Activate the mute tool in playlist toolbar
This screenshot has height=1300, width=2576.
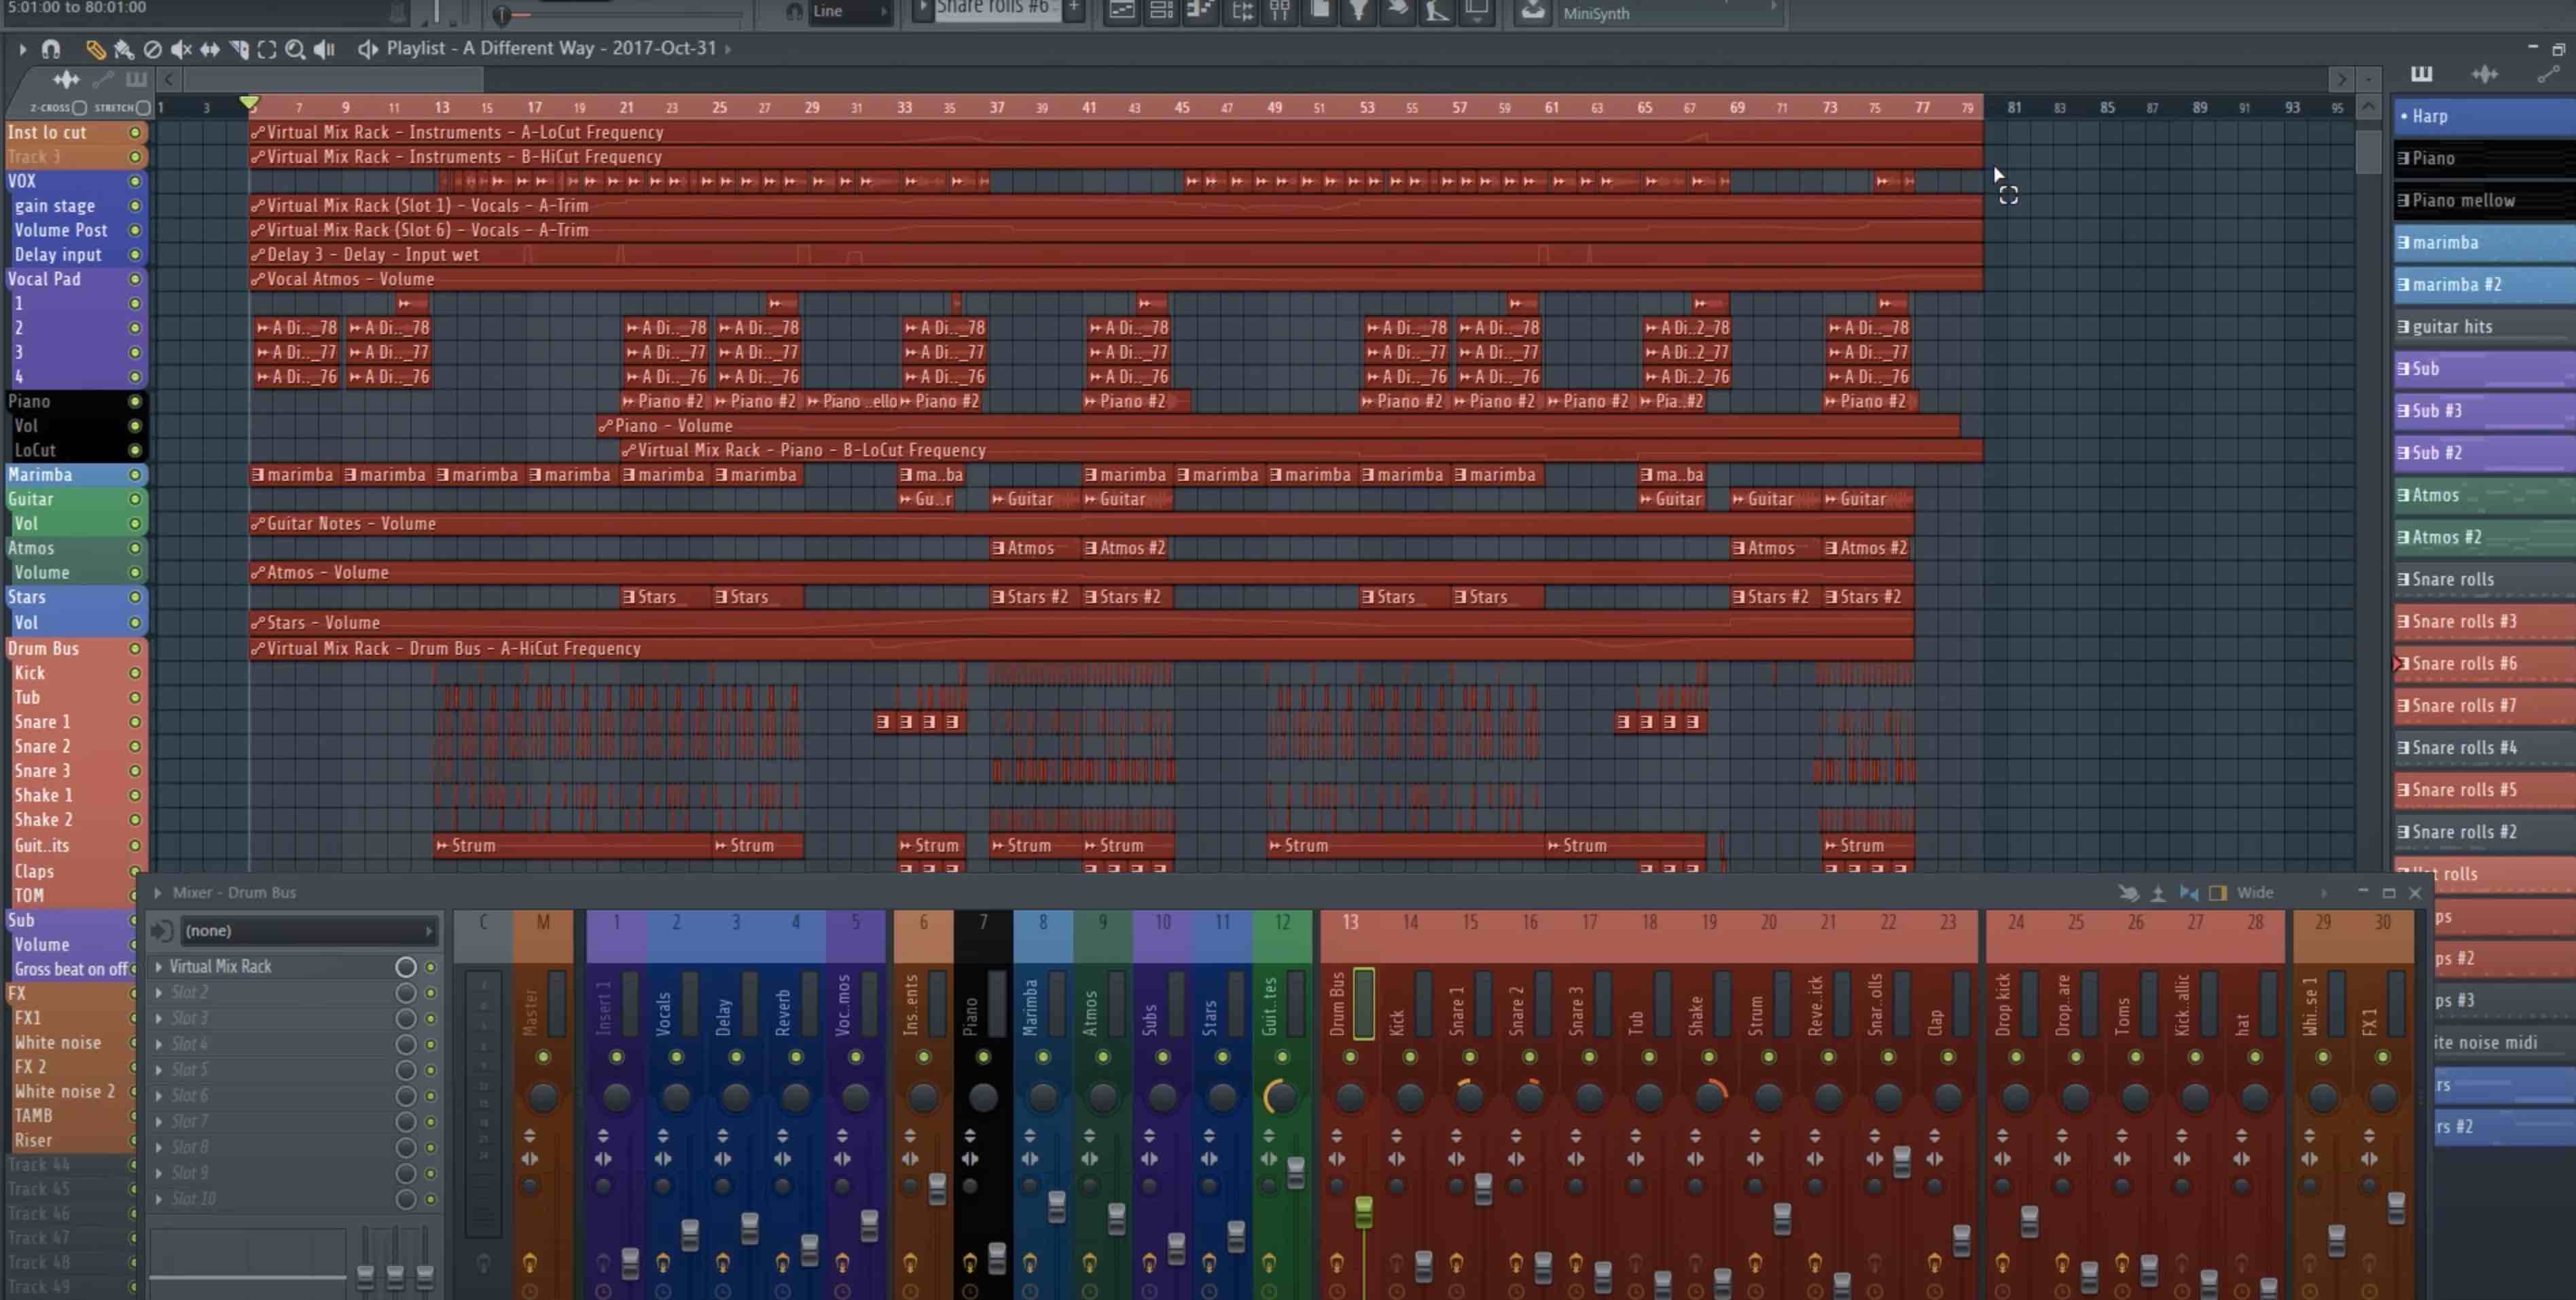pos(181,49)
